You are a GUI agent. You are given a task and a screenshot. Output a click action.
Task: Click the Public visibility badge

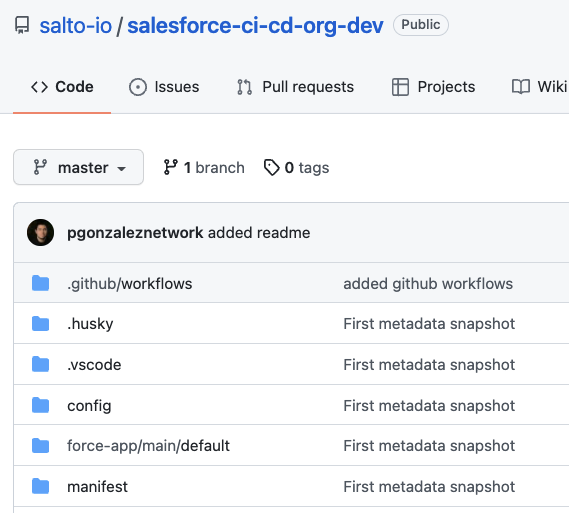pyautogui.click(x=421, y=25)
